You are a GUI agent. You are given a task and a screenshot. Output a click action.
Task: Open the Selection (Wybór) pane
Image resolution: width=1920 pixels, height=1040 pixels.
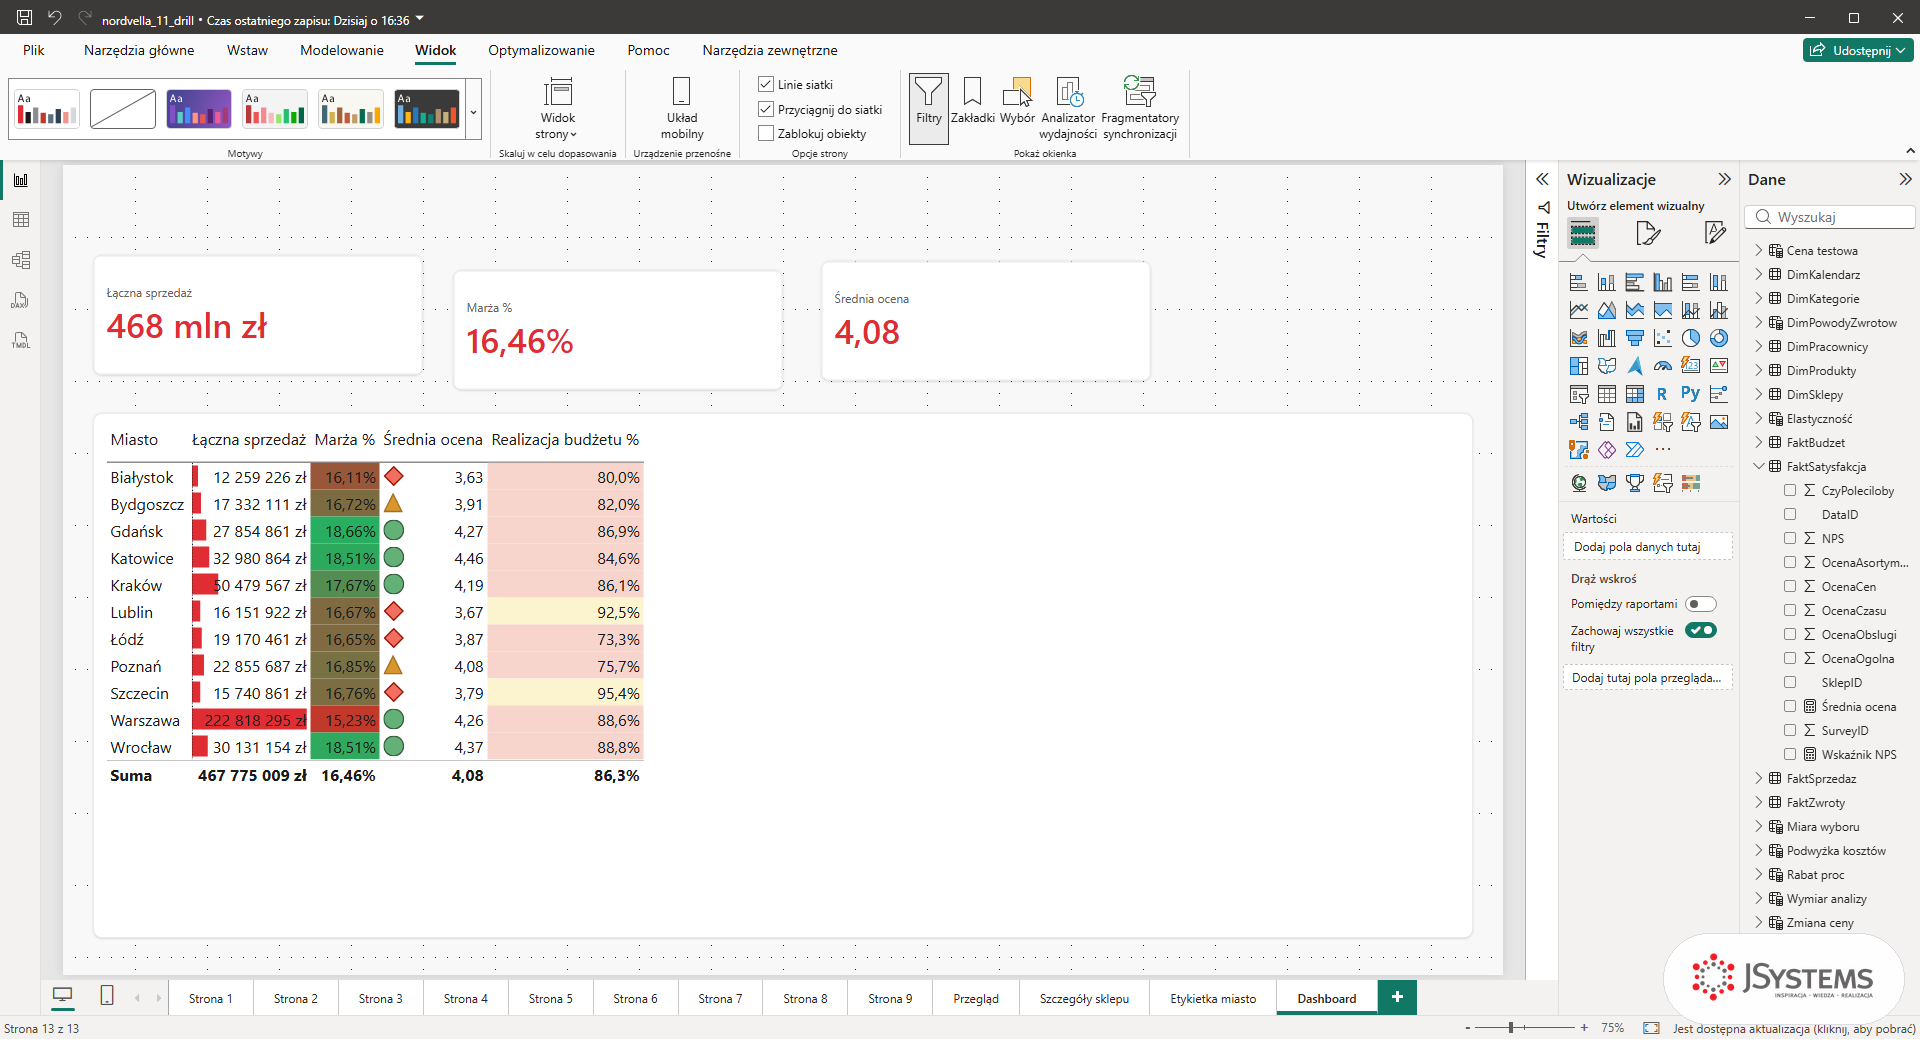pos(1017,101)
